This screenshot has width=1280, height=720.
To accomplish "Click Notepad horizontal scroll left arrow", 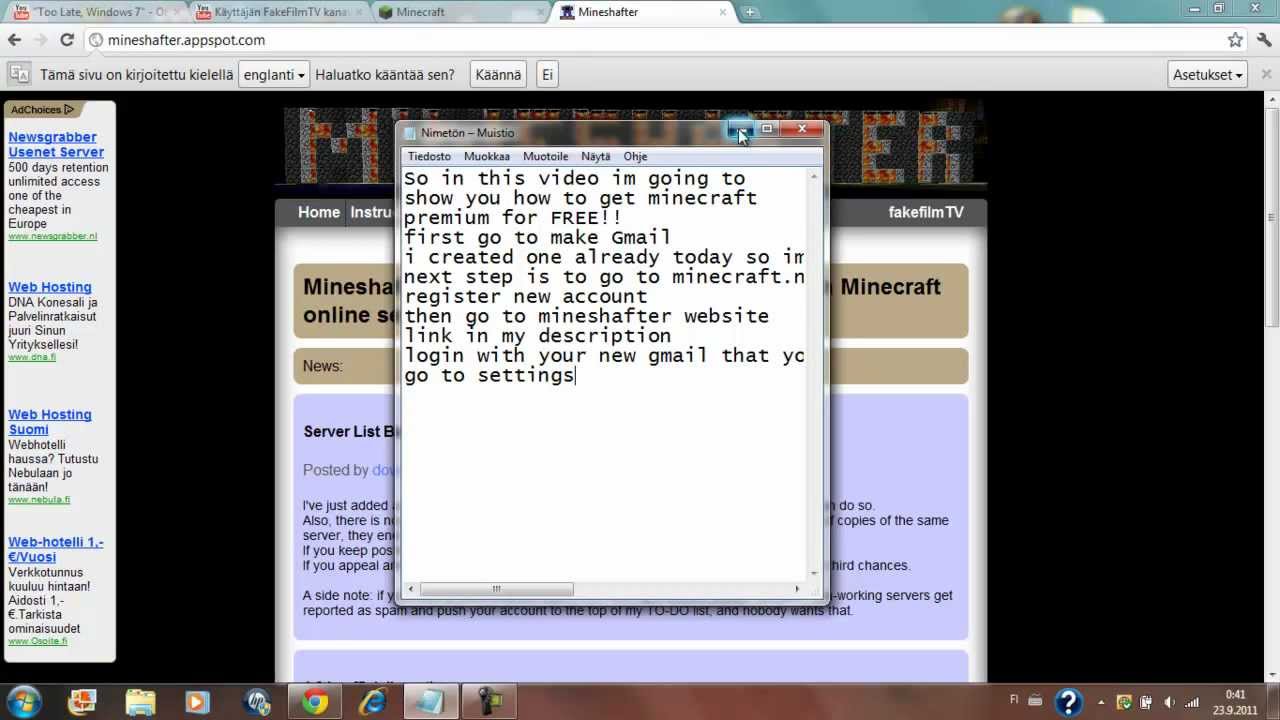I will (410, 589).
